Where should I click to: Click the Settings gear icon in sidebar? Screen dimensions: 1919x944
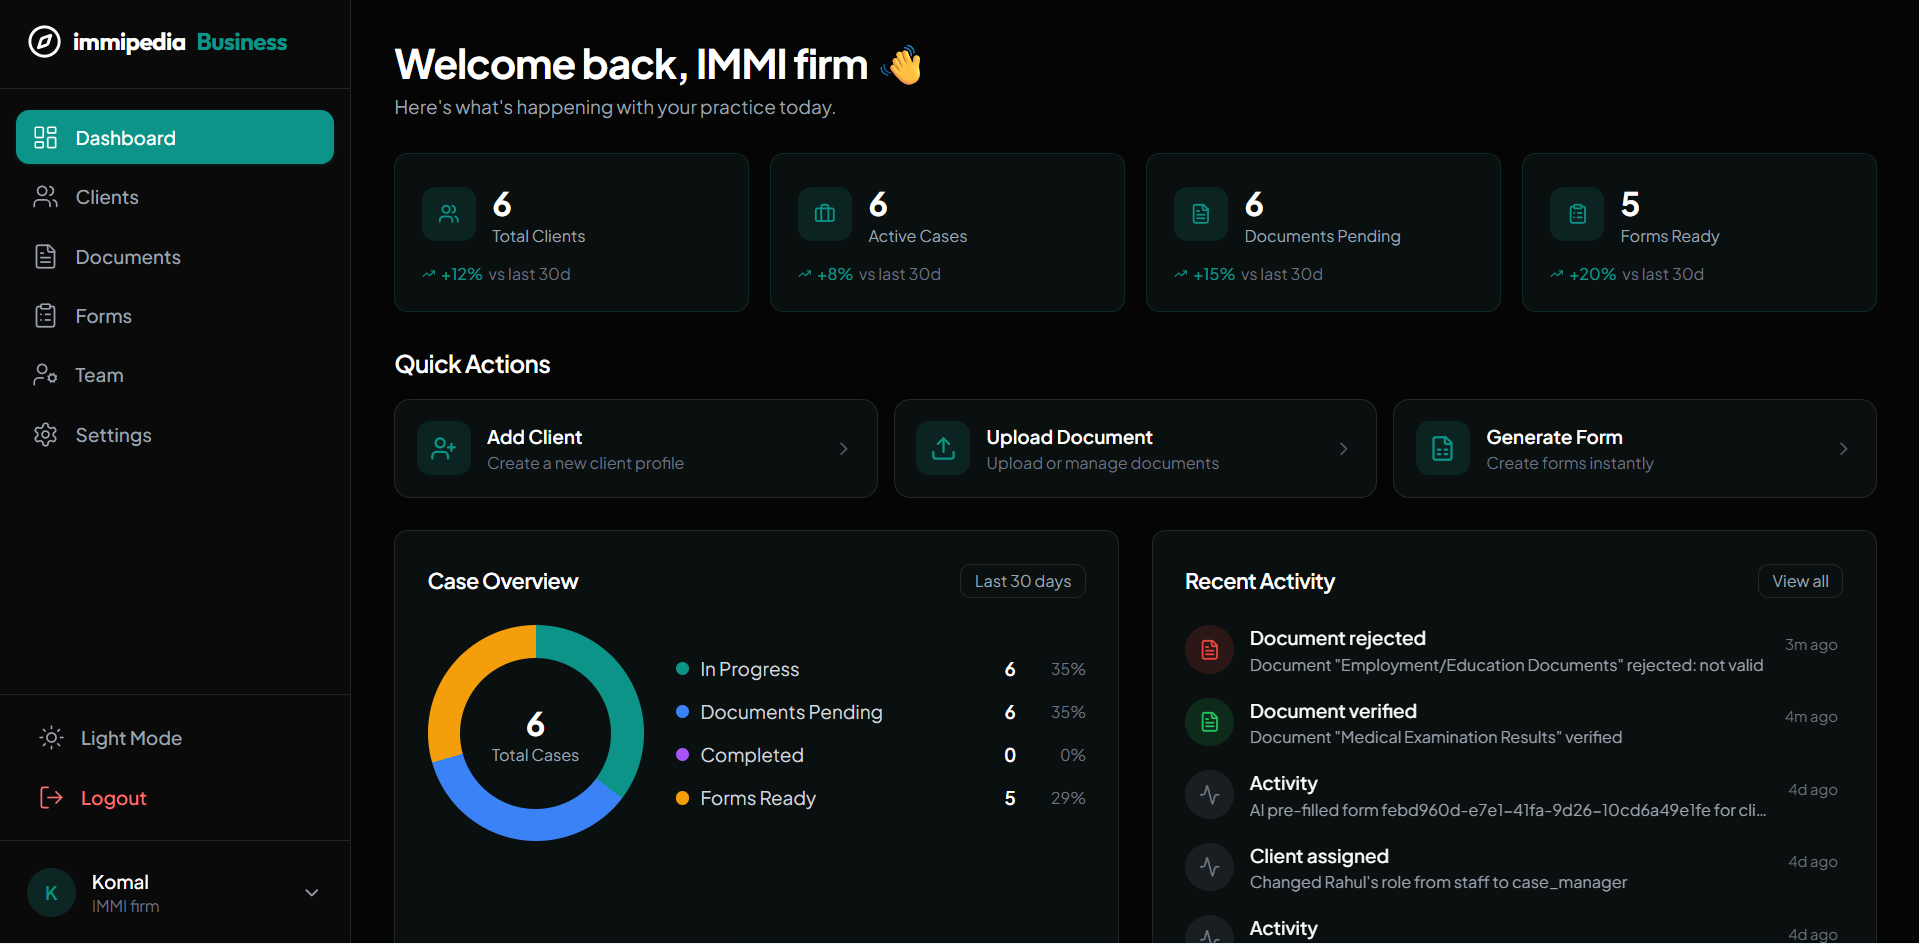pyautogui.click(x=45, y=435)
